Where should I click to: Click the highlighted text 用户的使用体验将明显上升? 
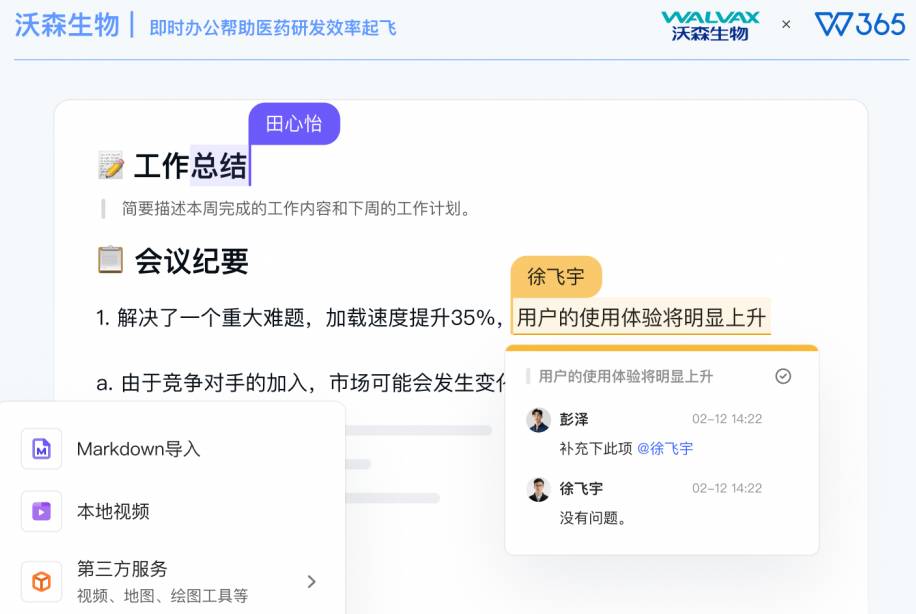(x=641, y=317)
